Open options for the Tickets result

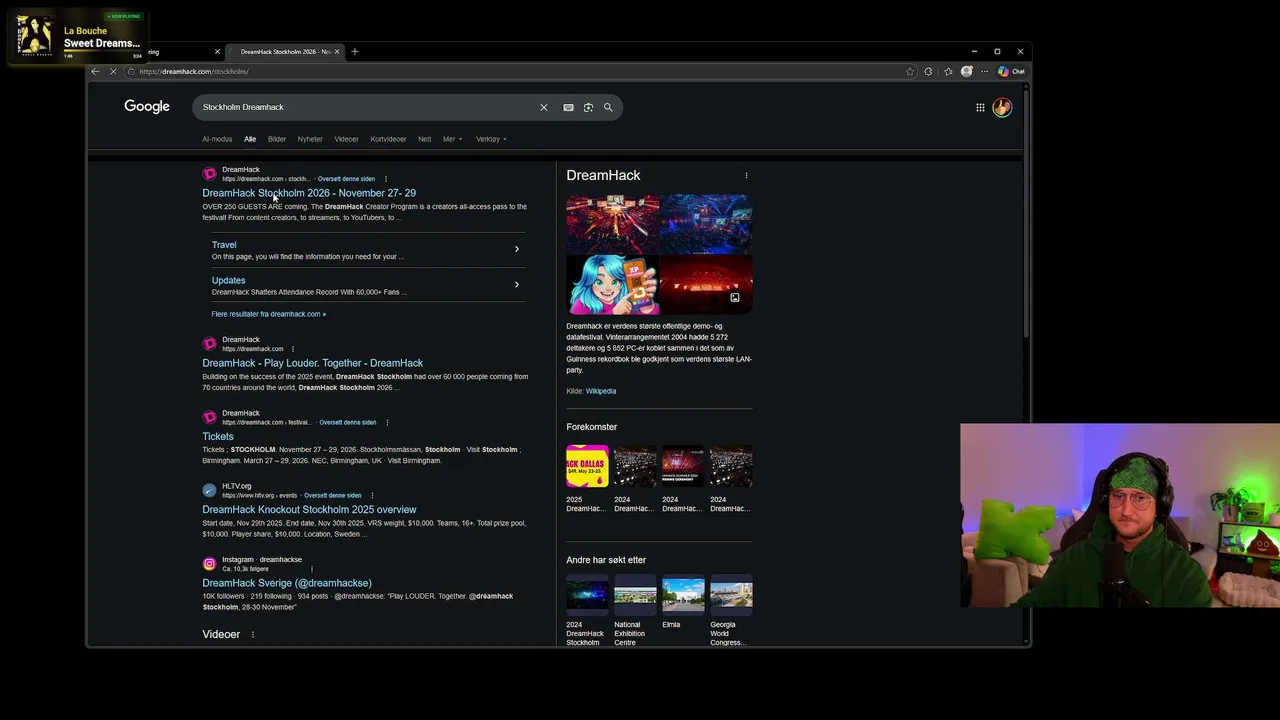[387, 422]
